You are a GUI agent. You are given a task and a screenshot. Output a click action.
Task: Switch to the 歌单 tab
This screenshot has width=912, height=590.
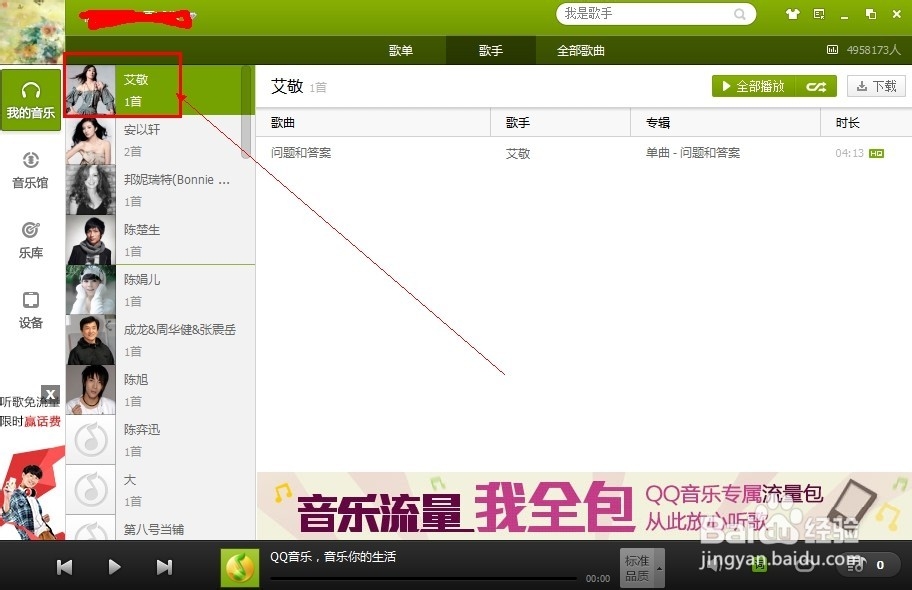coord(400,50)
